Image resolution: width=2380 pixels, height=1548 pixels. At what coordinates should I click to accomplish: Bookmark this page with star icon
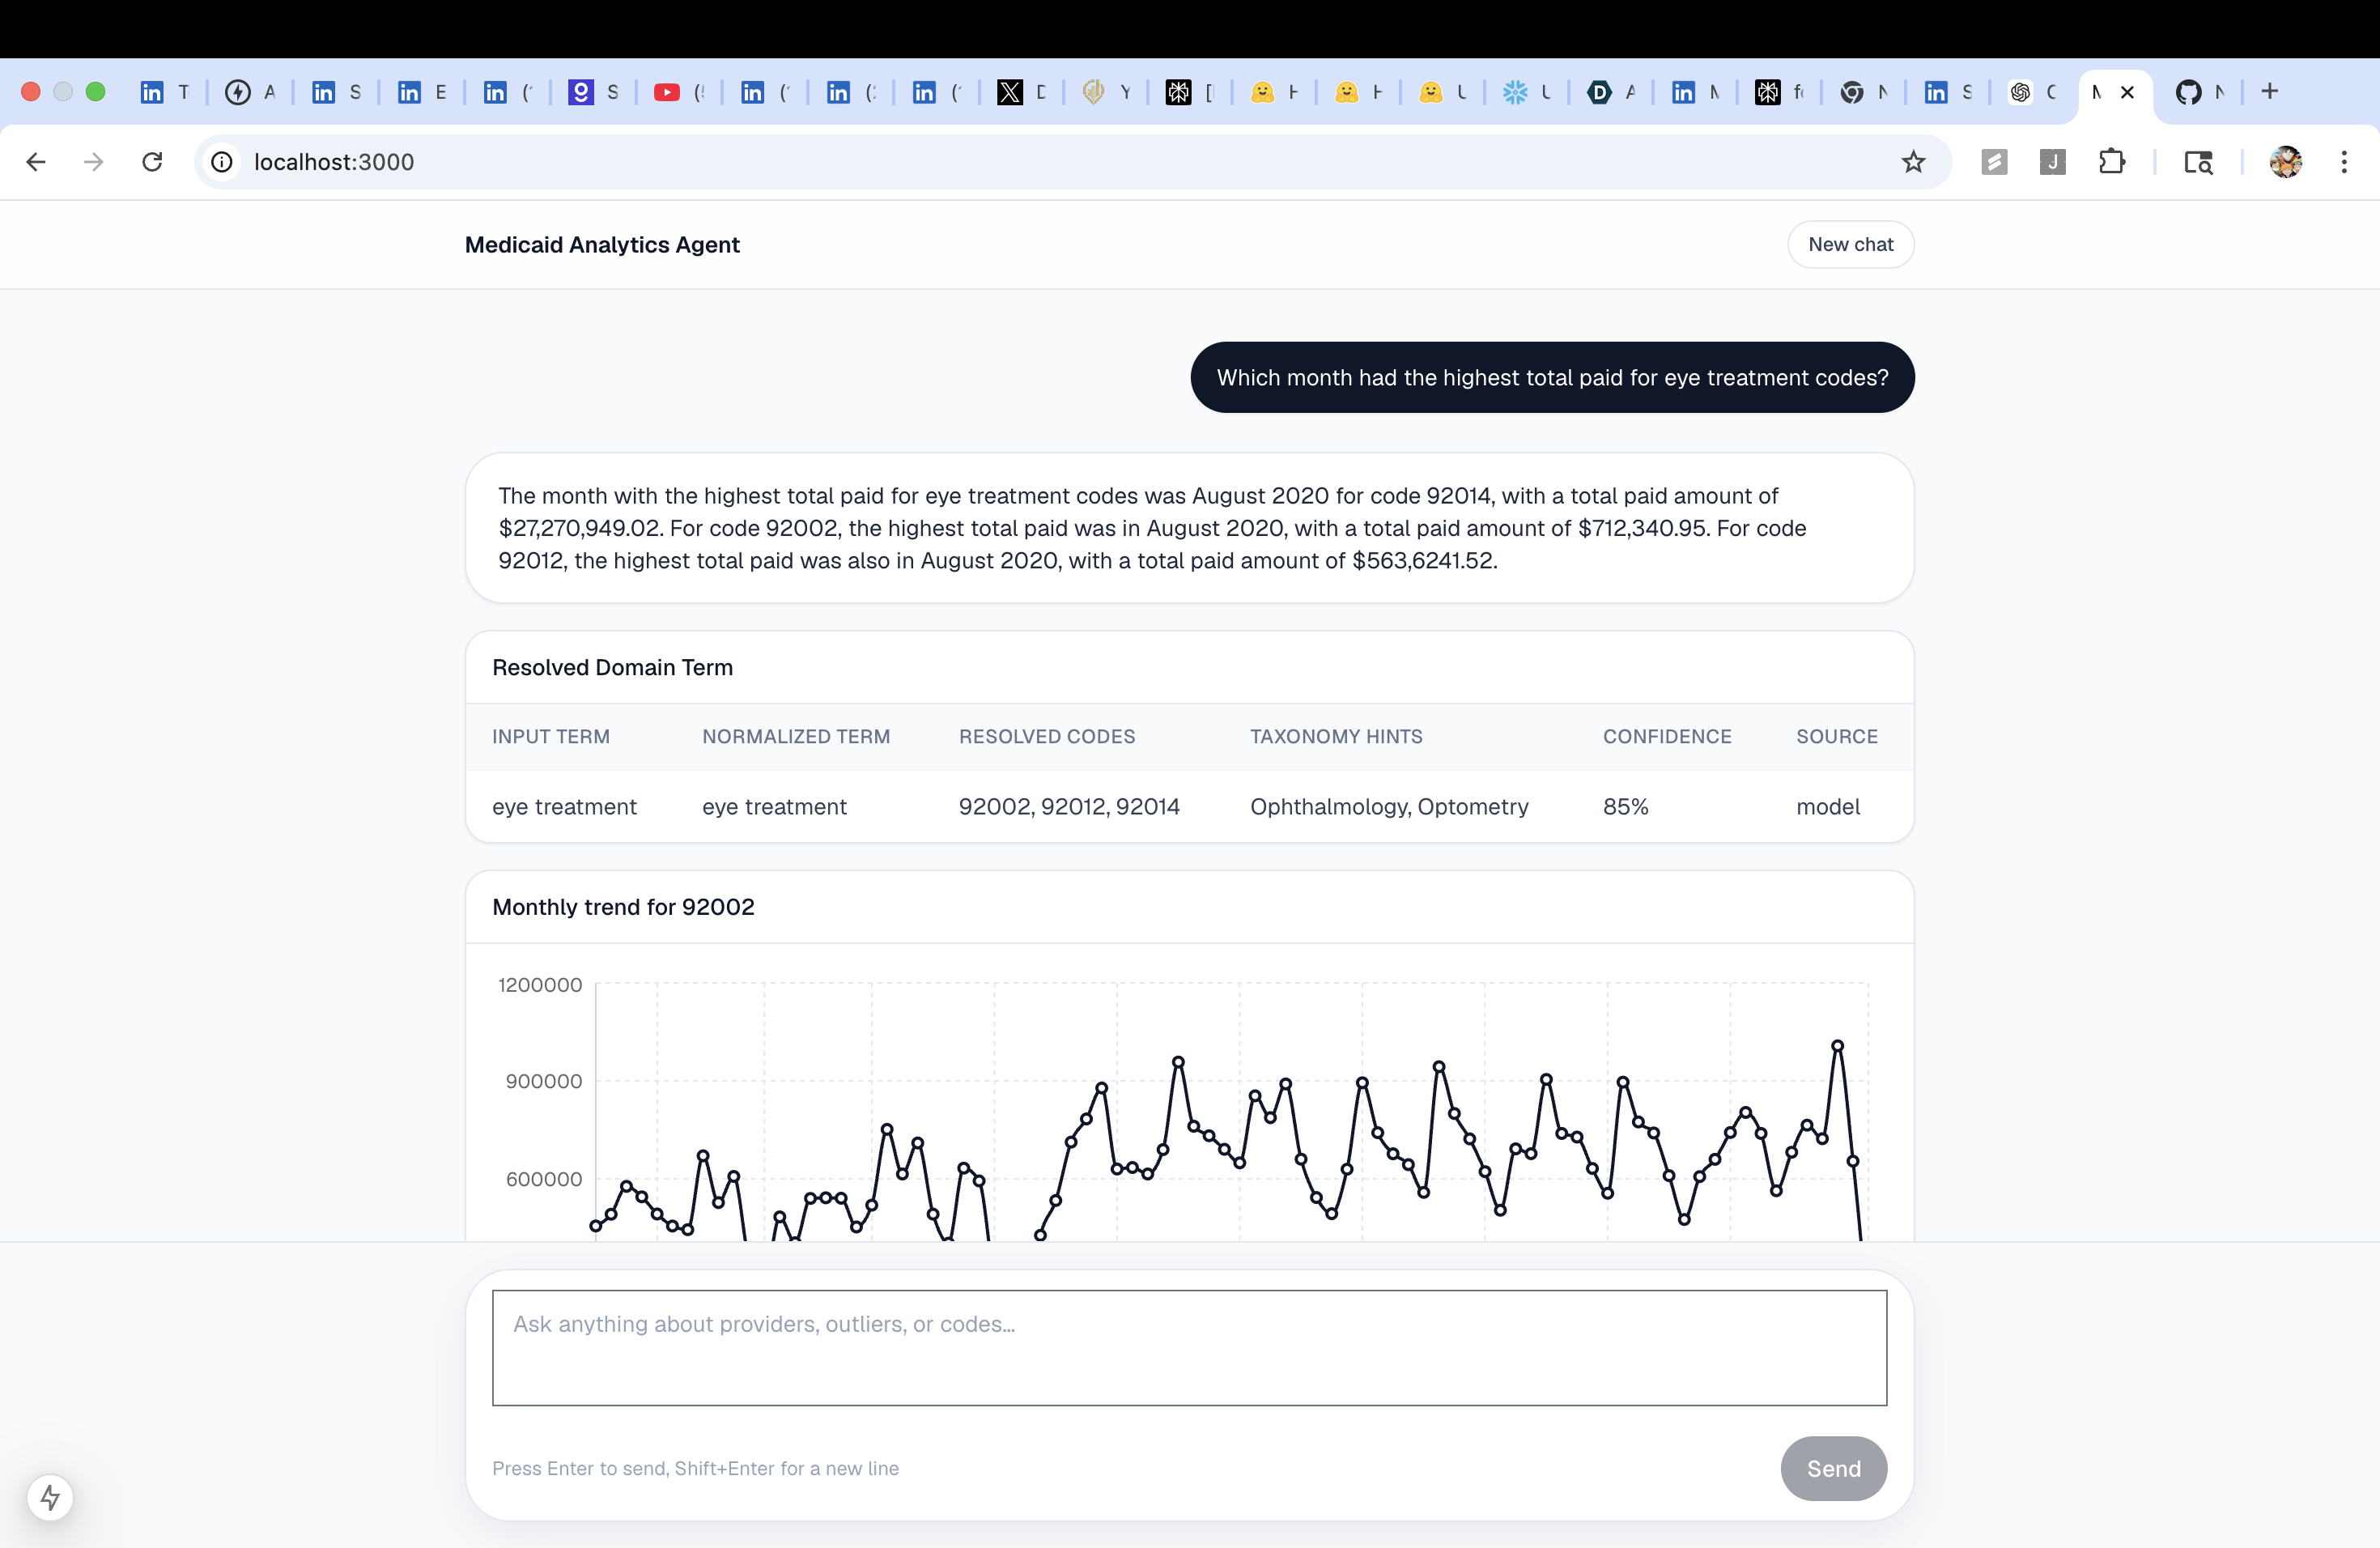tap(1912, 162)
